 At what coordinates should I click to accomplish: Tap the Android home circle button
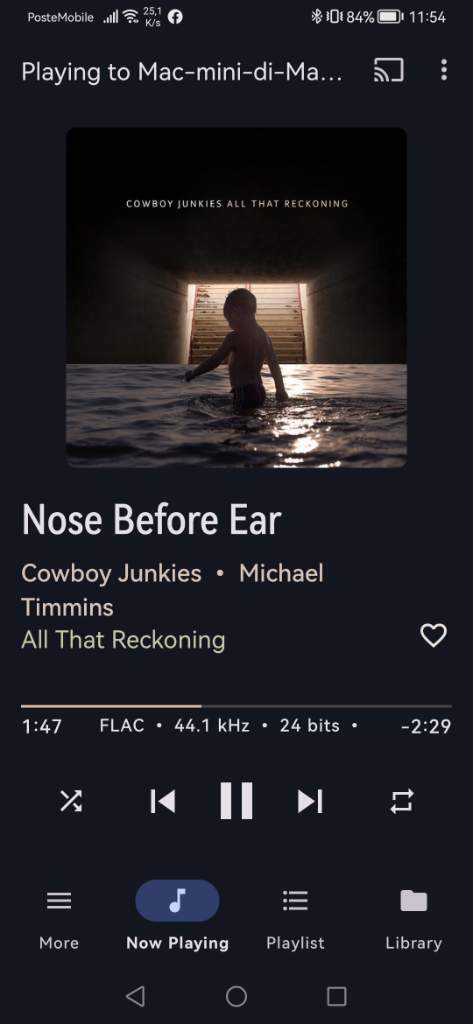(x=236, y=996)
